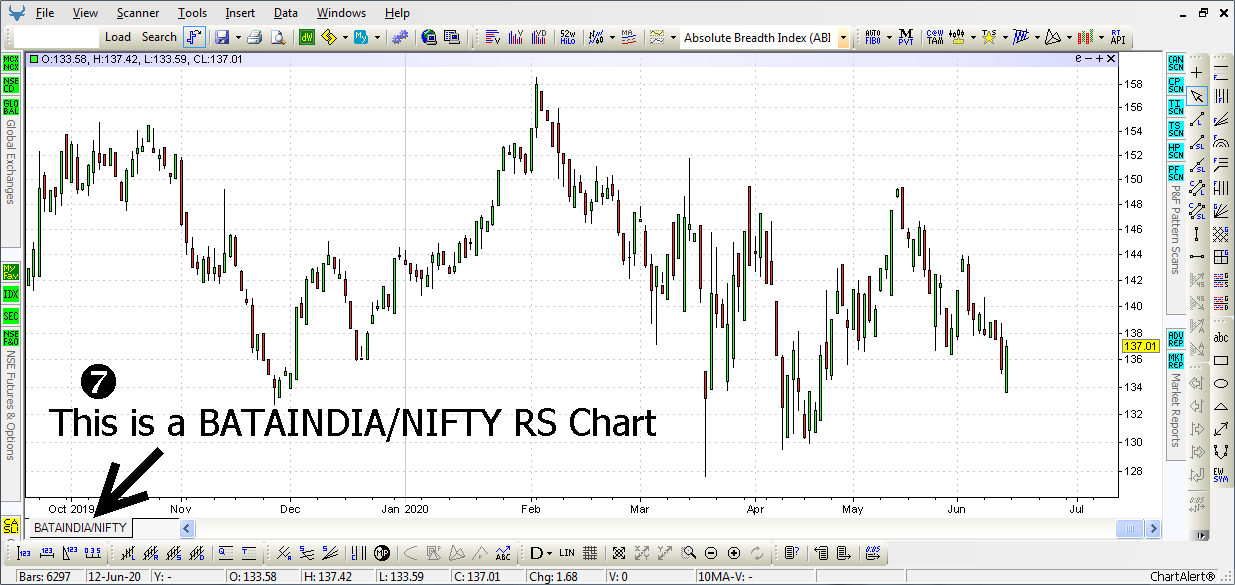Toggle the LIN linear scale button
This screenshot has width=1235, height=585.
pos(567,553)
